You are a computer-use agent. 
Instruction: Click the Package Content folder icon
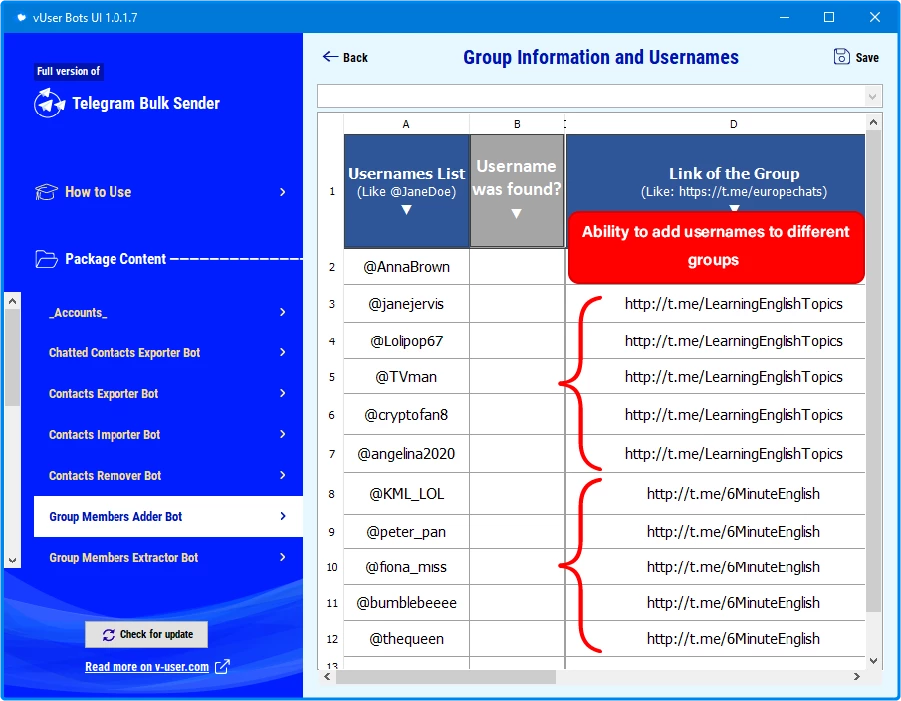47,259
